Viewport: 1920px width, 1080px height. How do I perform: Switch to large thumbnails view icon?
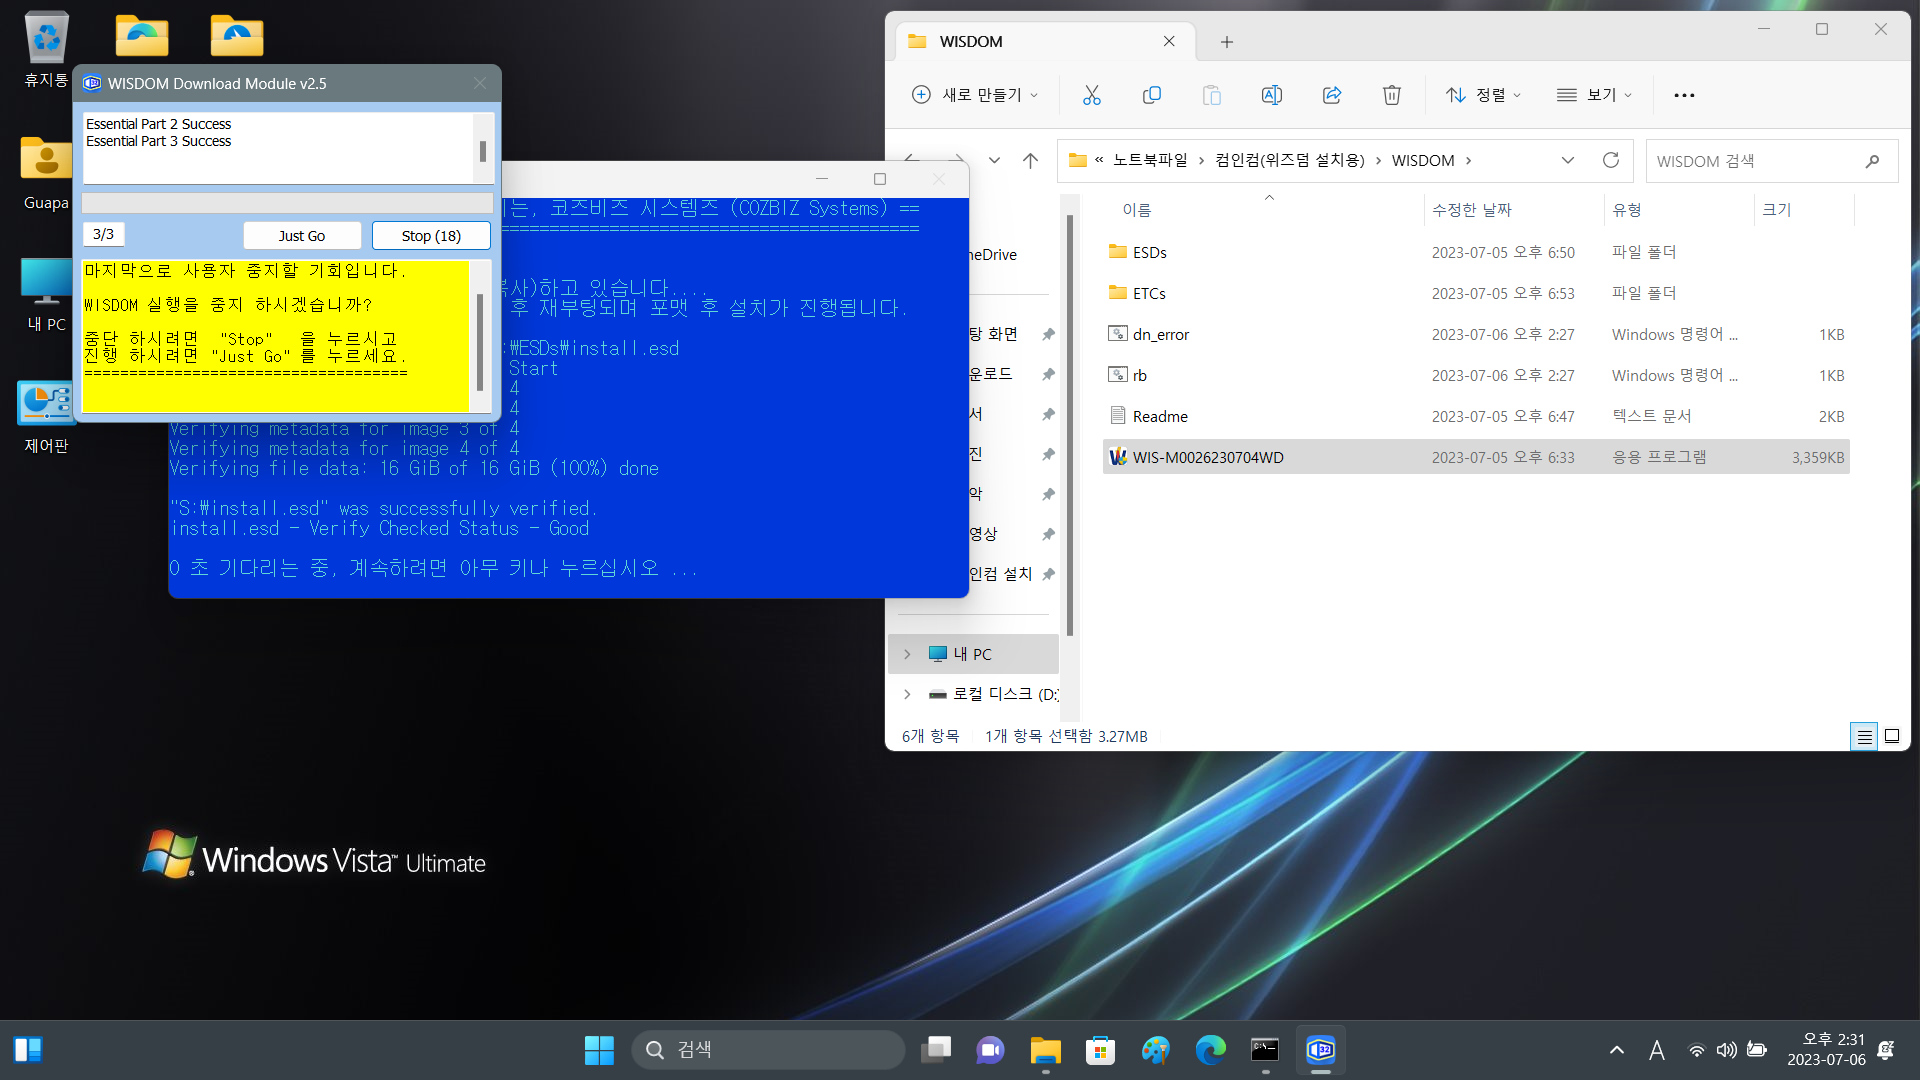tap(1892, 736)
